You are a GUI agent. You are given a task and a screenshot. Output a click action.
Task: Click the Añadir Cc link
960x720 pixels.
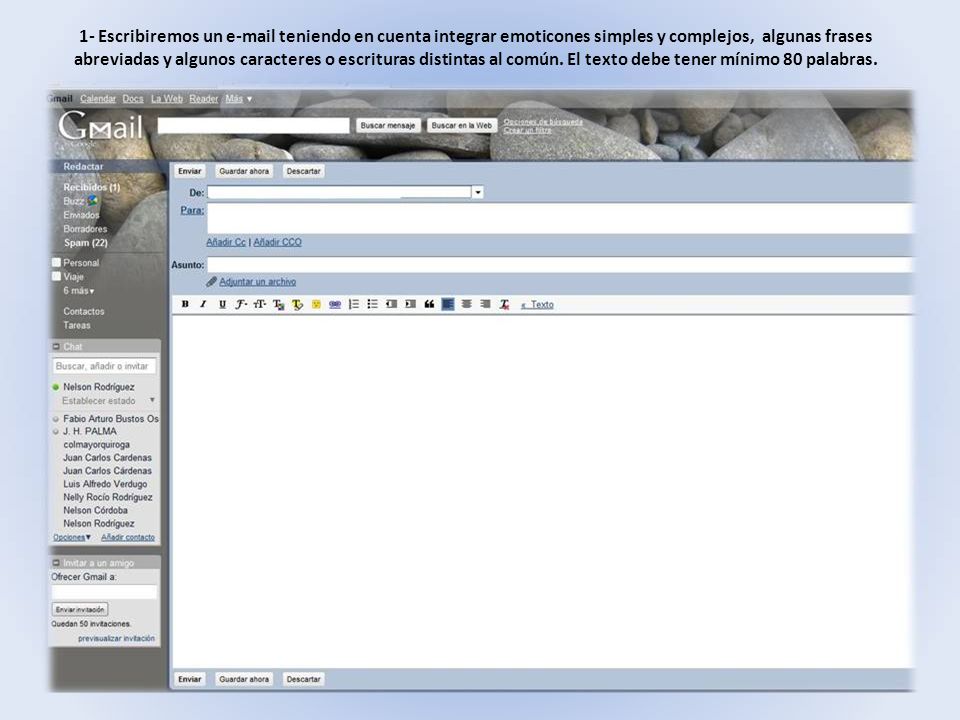[226, 242]
